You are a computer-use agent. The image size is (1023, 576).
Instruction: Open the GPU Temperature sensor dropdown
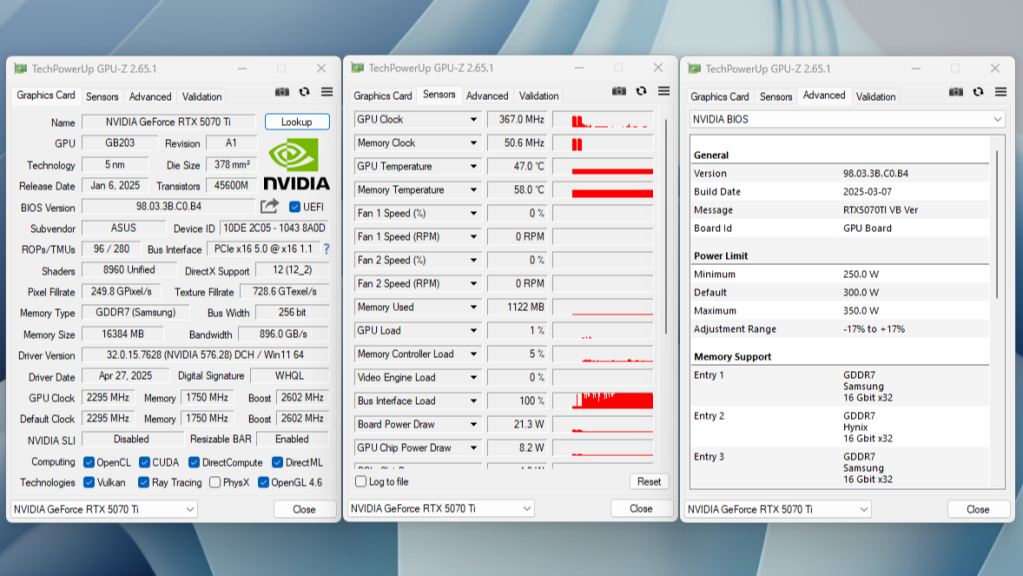(x=473, y=166)
